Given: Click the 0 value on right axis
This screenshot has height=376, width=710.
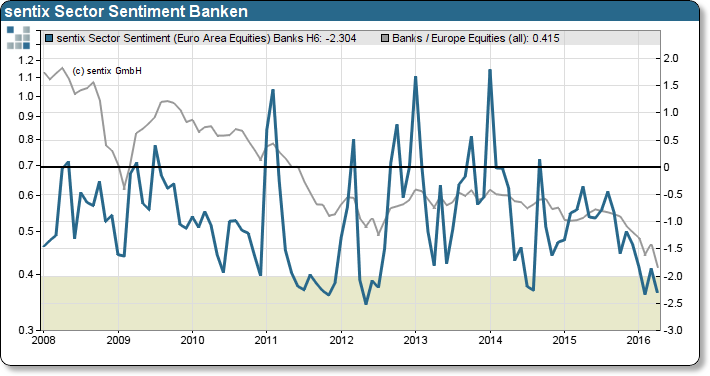Looking at the screenshot, I should click(666, 167).
